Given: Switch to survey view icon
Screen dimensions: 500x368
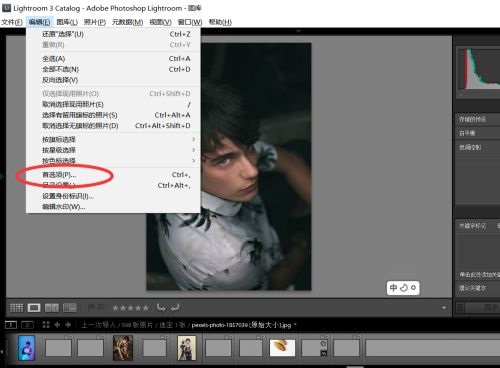Looking at the screenshot, I should pos(70,308).
